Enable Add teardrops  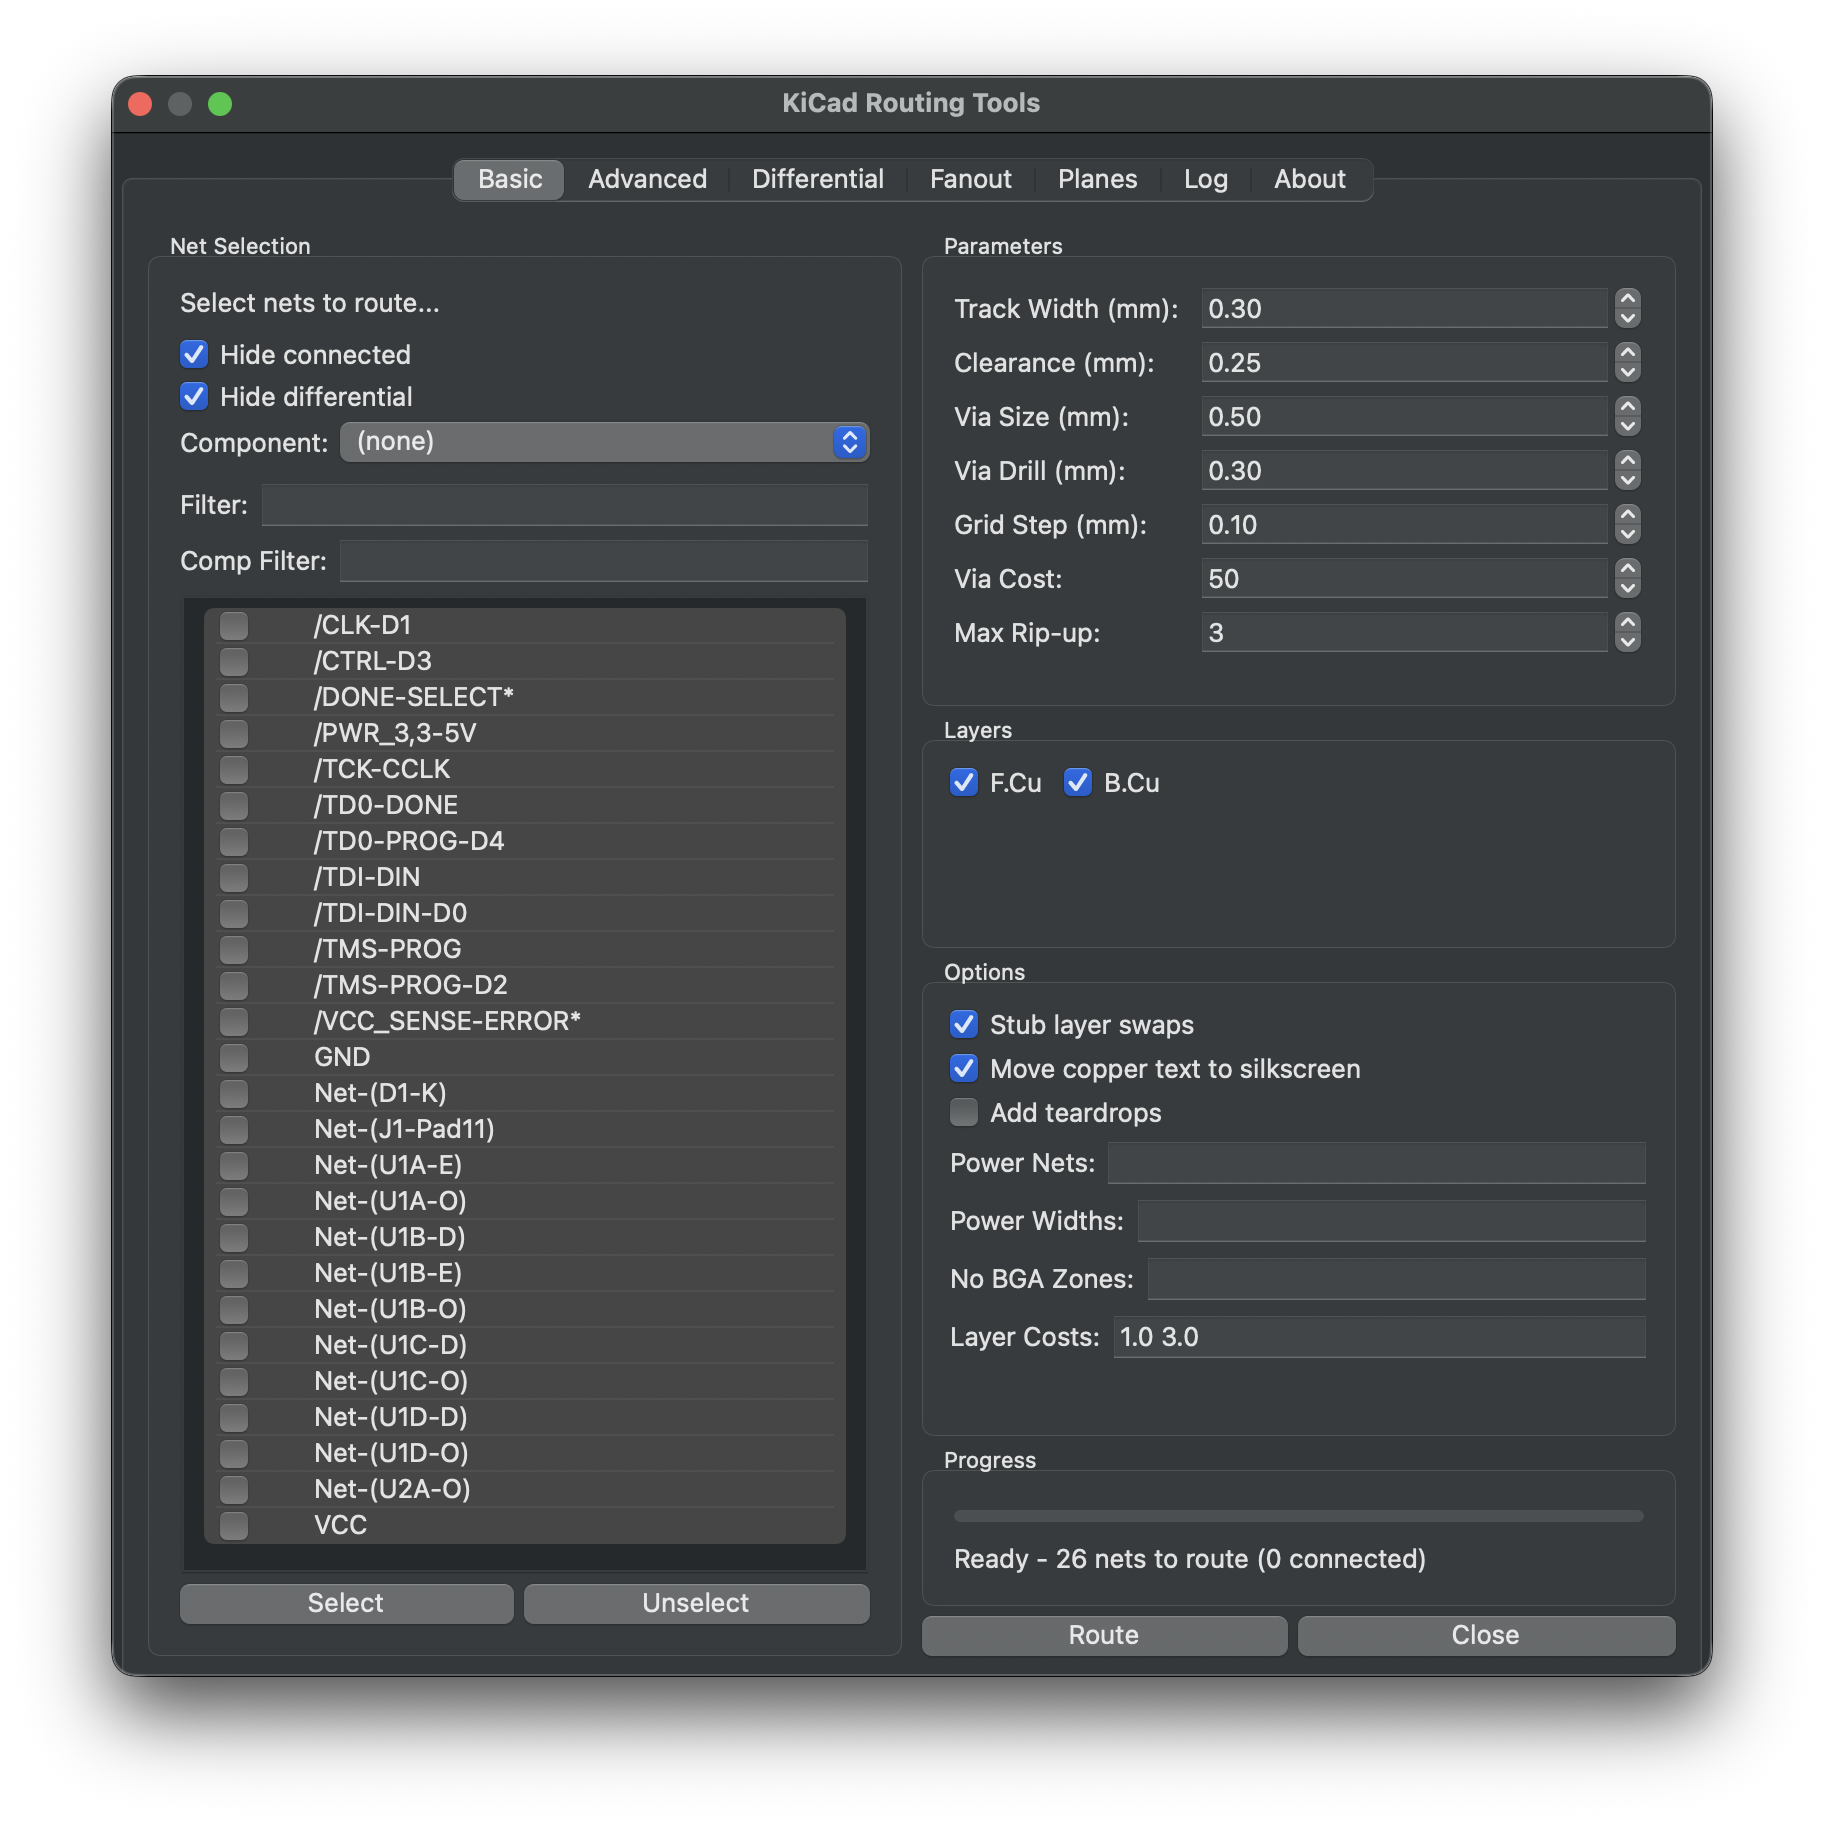click(963, 1112)
